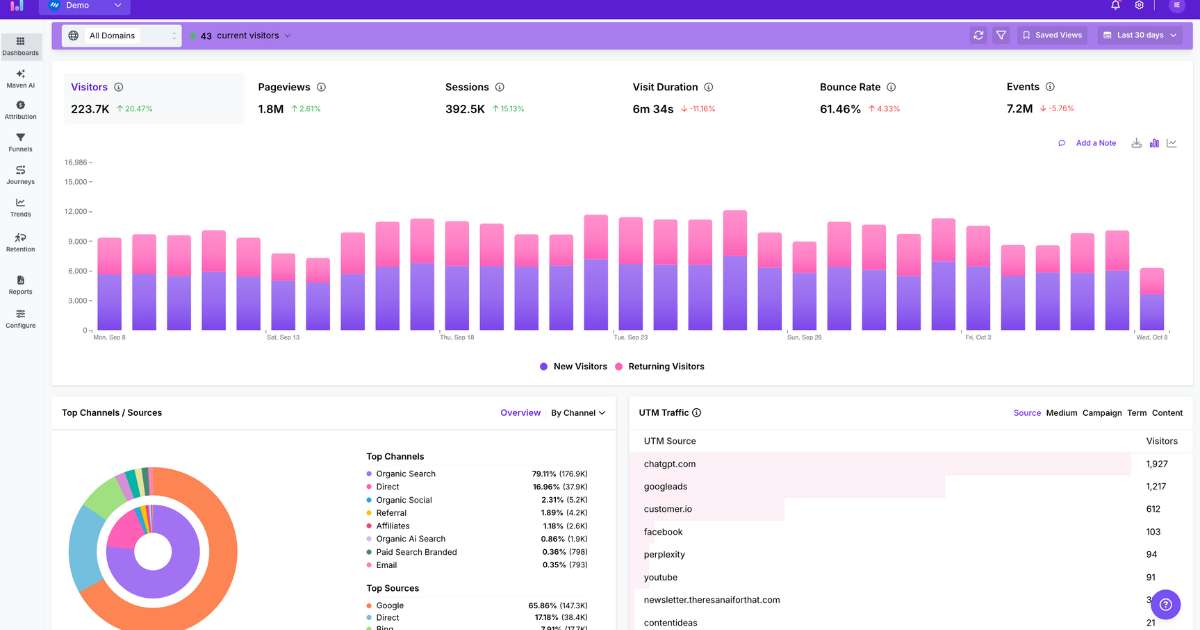Click Add a Note link
The image size is (1200, 630).
(1095, 143)
